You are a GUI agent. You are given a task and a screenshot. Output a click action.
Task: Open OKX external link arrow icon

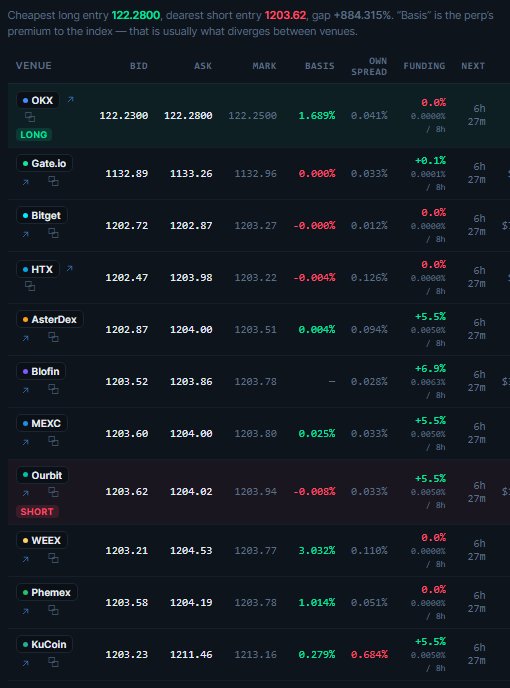[x=70, y=100]
